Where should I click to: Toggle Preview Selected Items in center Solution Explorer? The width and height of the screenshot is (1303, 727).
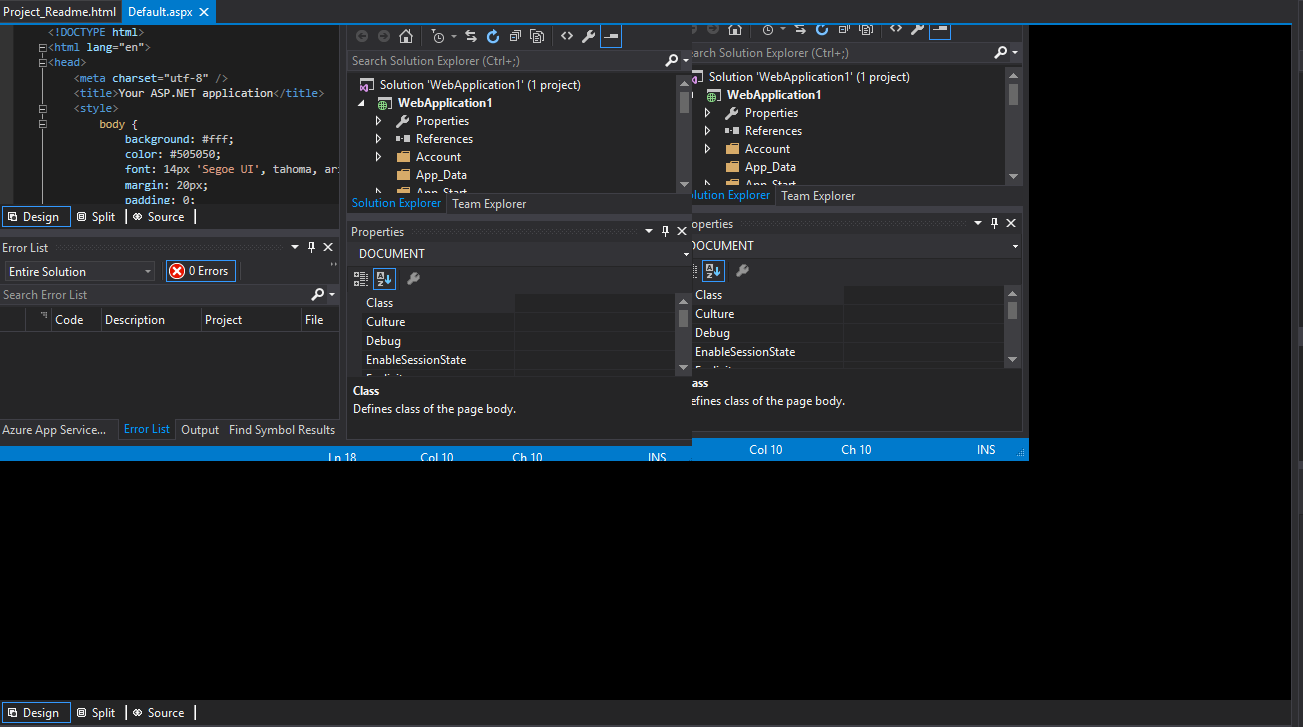(611, 36)
